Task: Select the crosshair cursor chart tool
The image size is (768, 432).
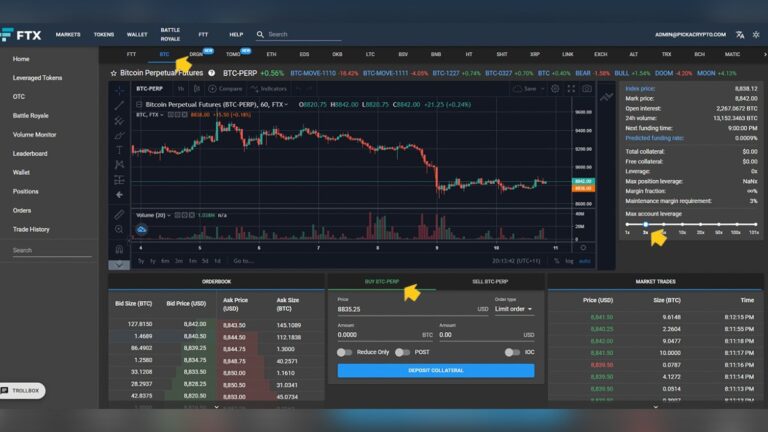Action: [119, 90]
